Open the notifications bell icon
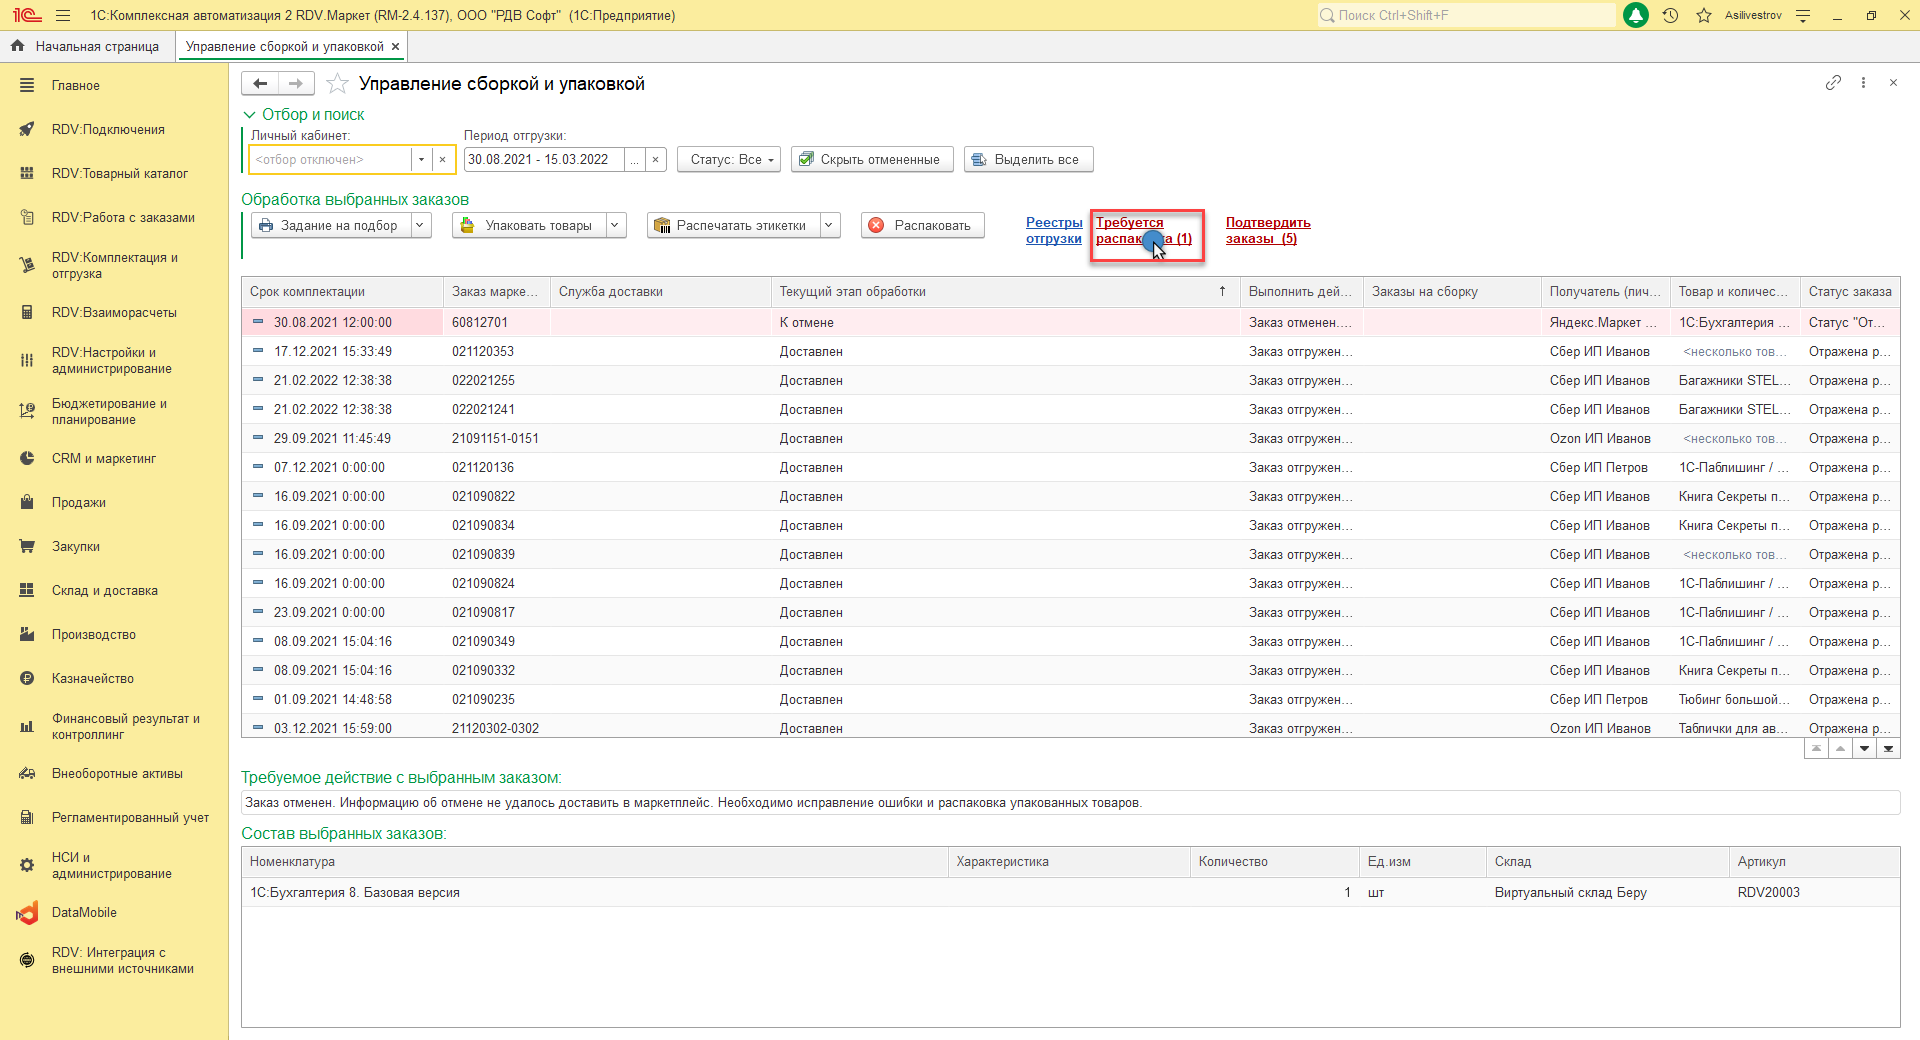The width and height of the screenshot is (1920, 1040). (1636, 15)
